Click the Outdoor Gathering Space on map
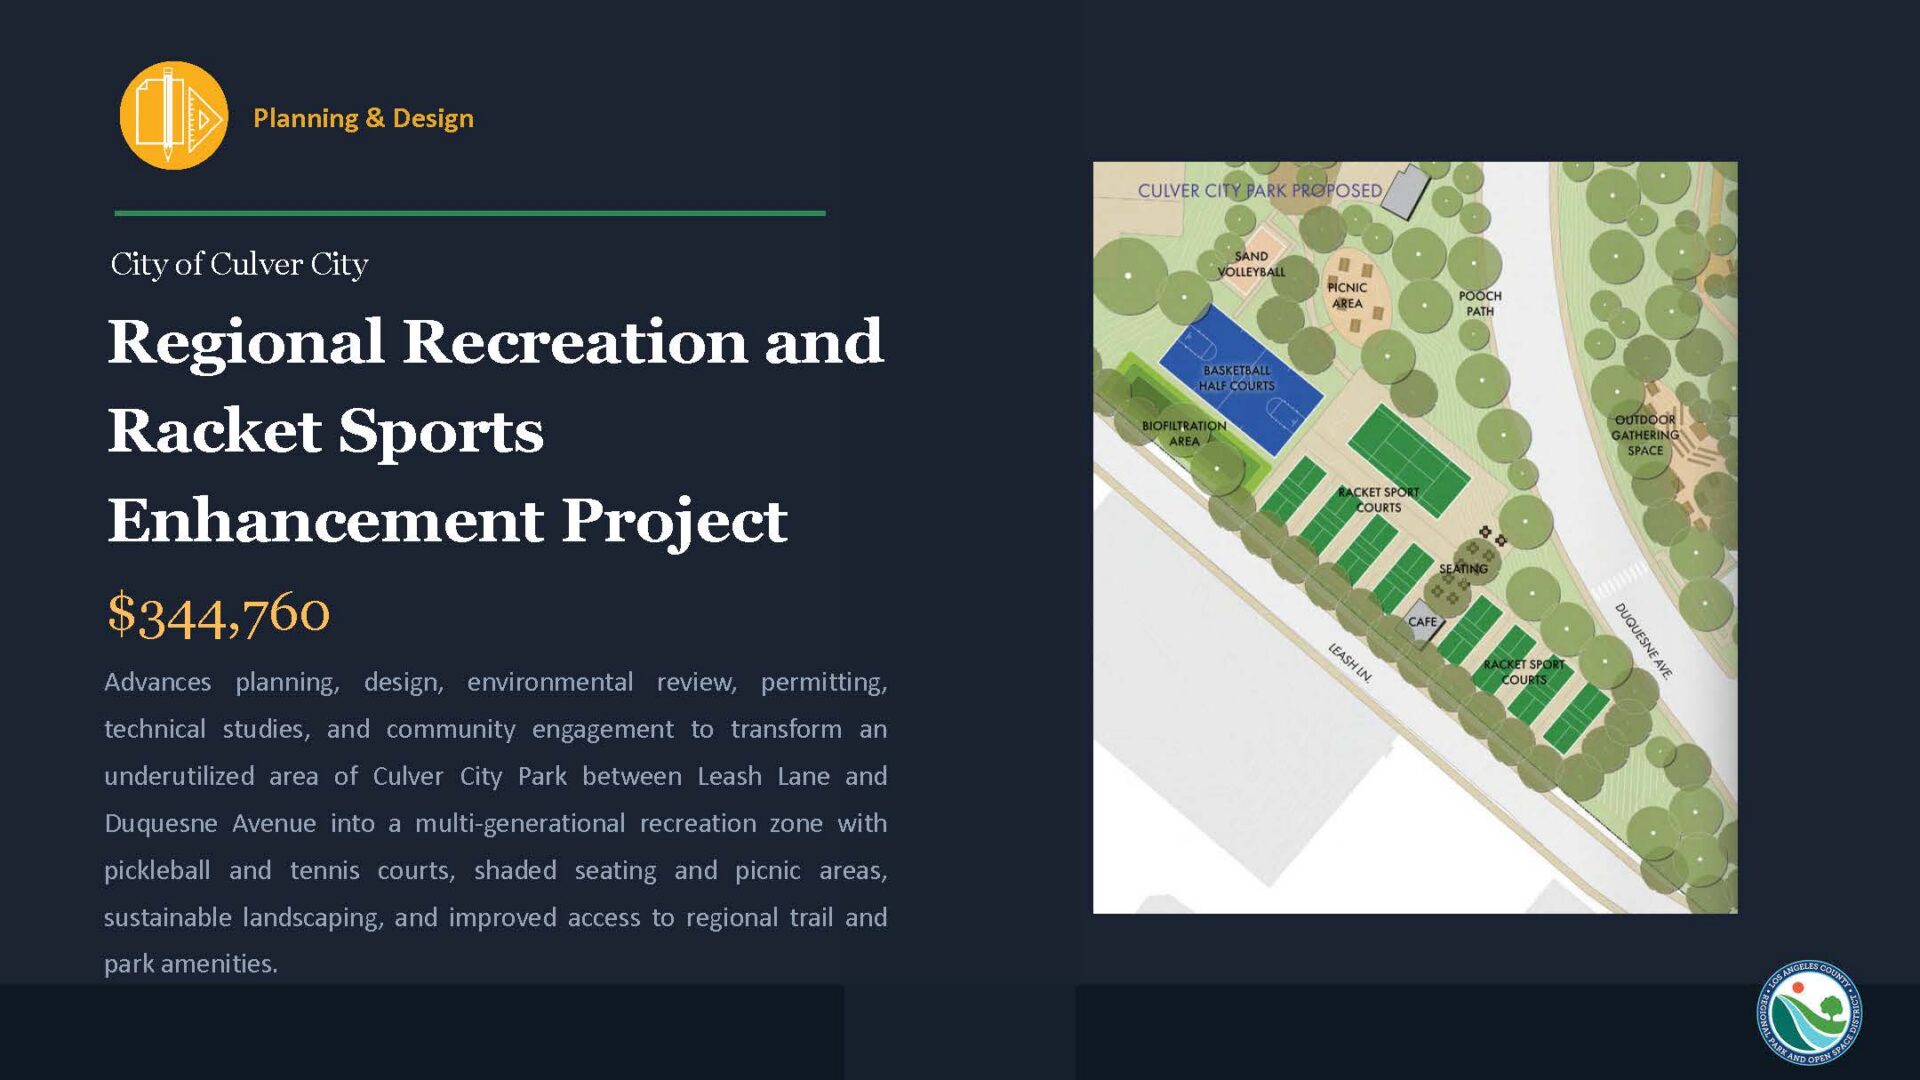Image resolution: width=1920 pixels, height=1080 pixels. coord(1646,436)
